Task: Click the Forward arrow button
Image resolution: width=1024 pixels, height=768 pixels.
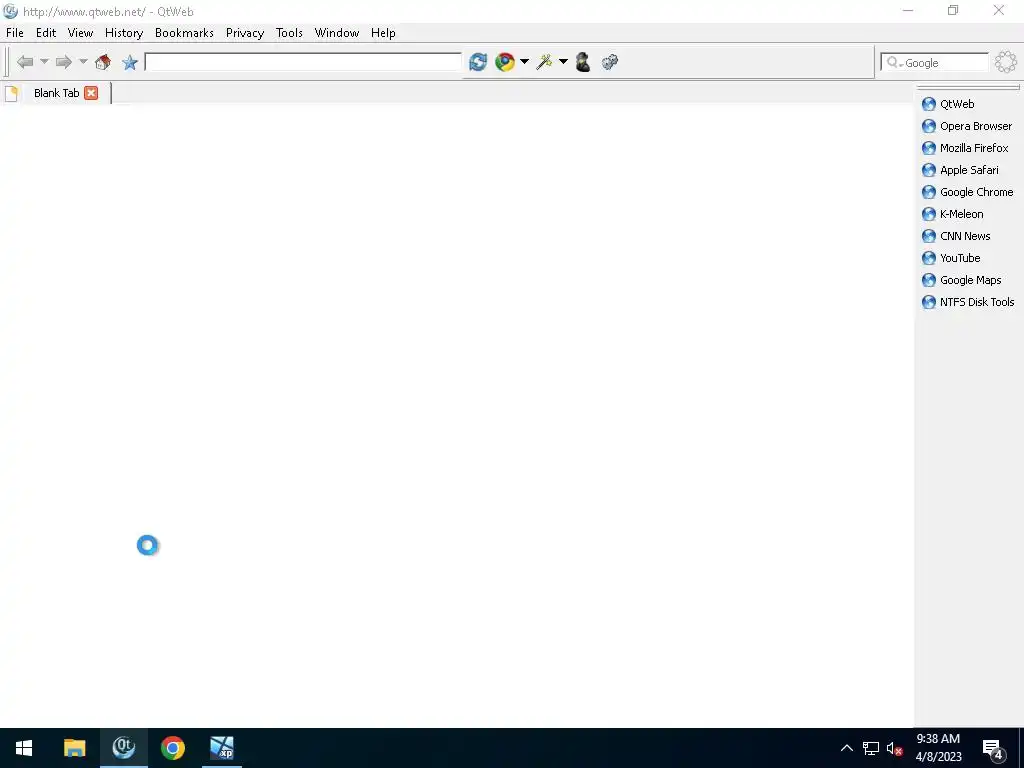Action: point(63,62)
